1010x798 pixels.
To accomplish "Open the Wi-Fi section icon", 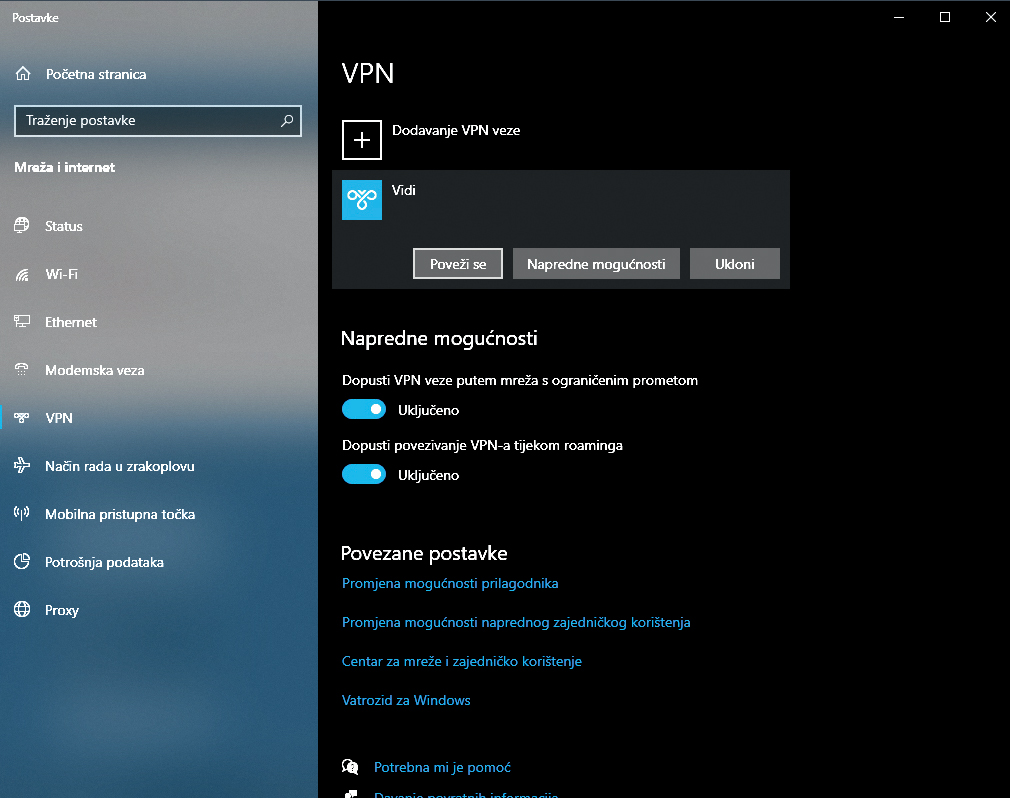I will (x=22, y=274).
